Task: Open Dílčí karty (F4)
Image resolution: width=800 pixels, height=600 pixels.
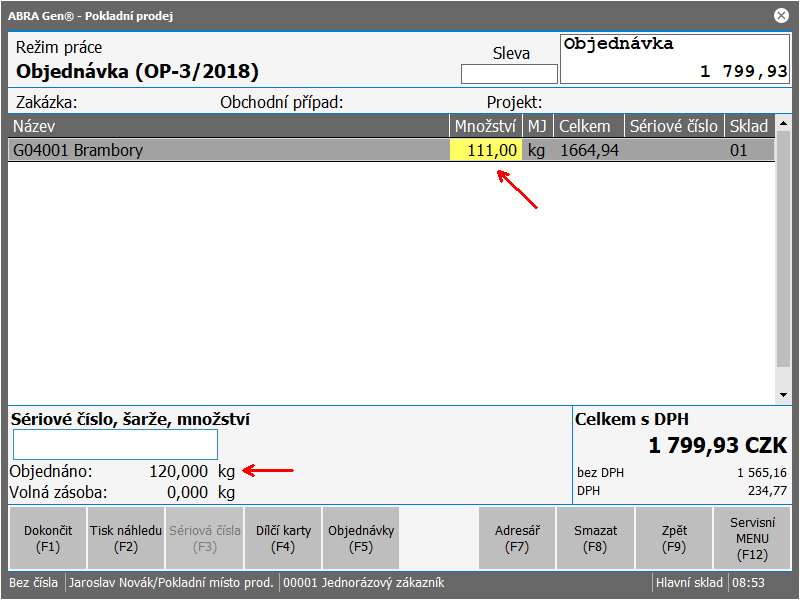Action: [x=283, y=538]
